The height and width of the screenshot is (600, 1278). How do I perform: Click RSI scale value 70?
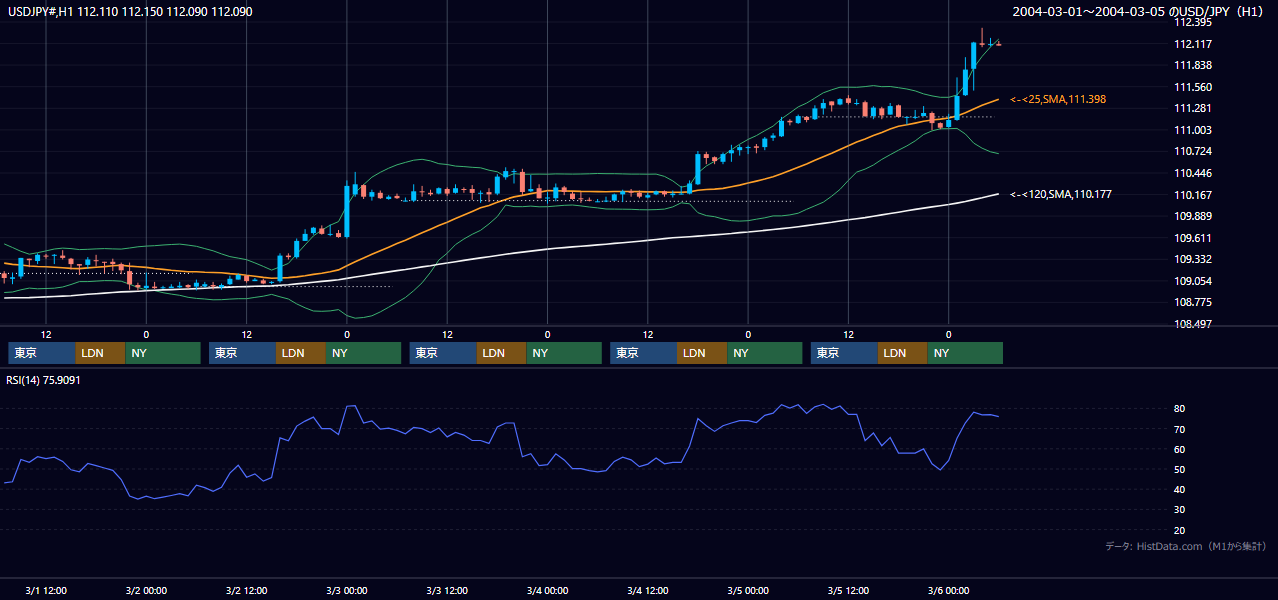(x=1180, y=429)
